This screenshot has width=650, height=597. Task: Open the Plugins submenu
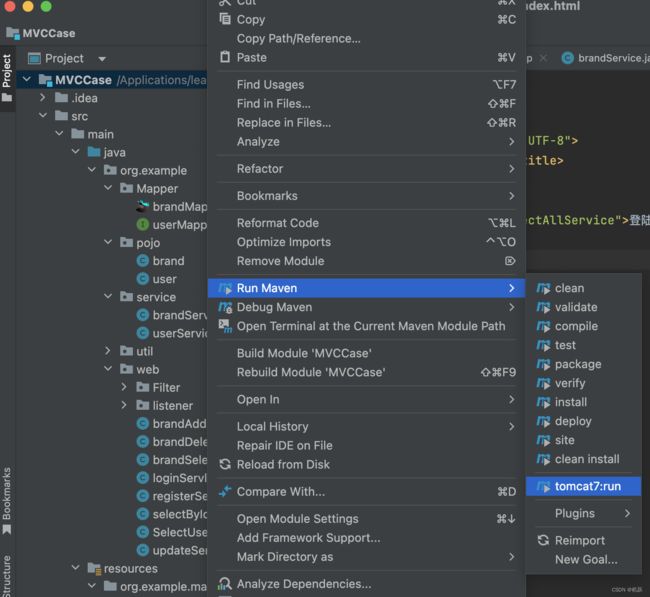click(583, 513)
